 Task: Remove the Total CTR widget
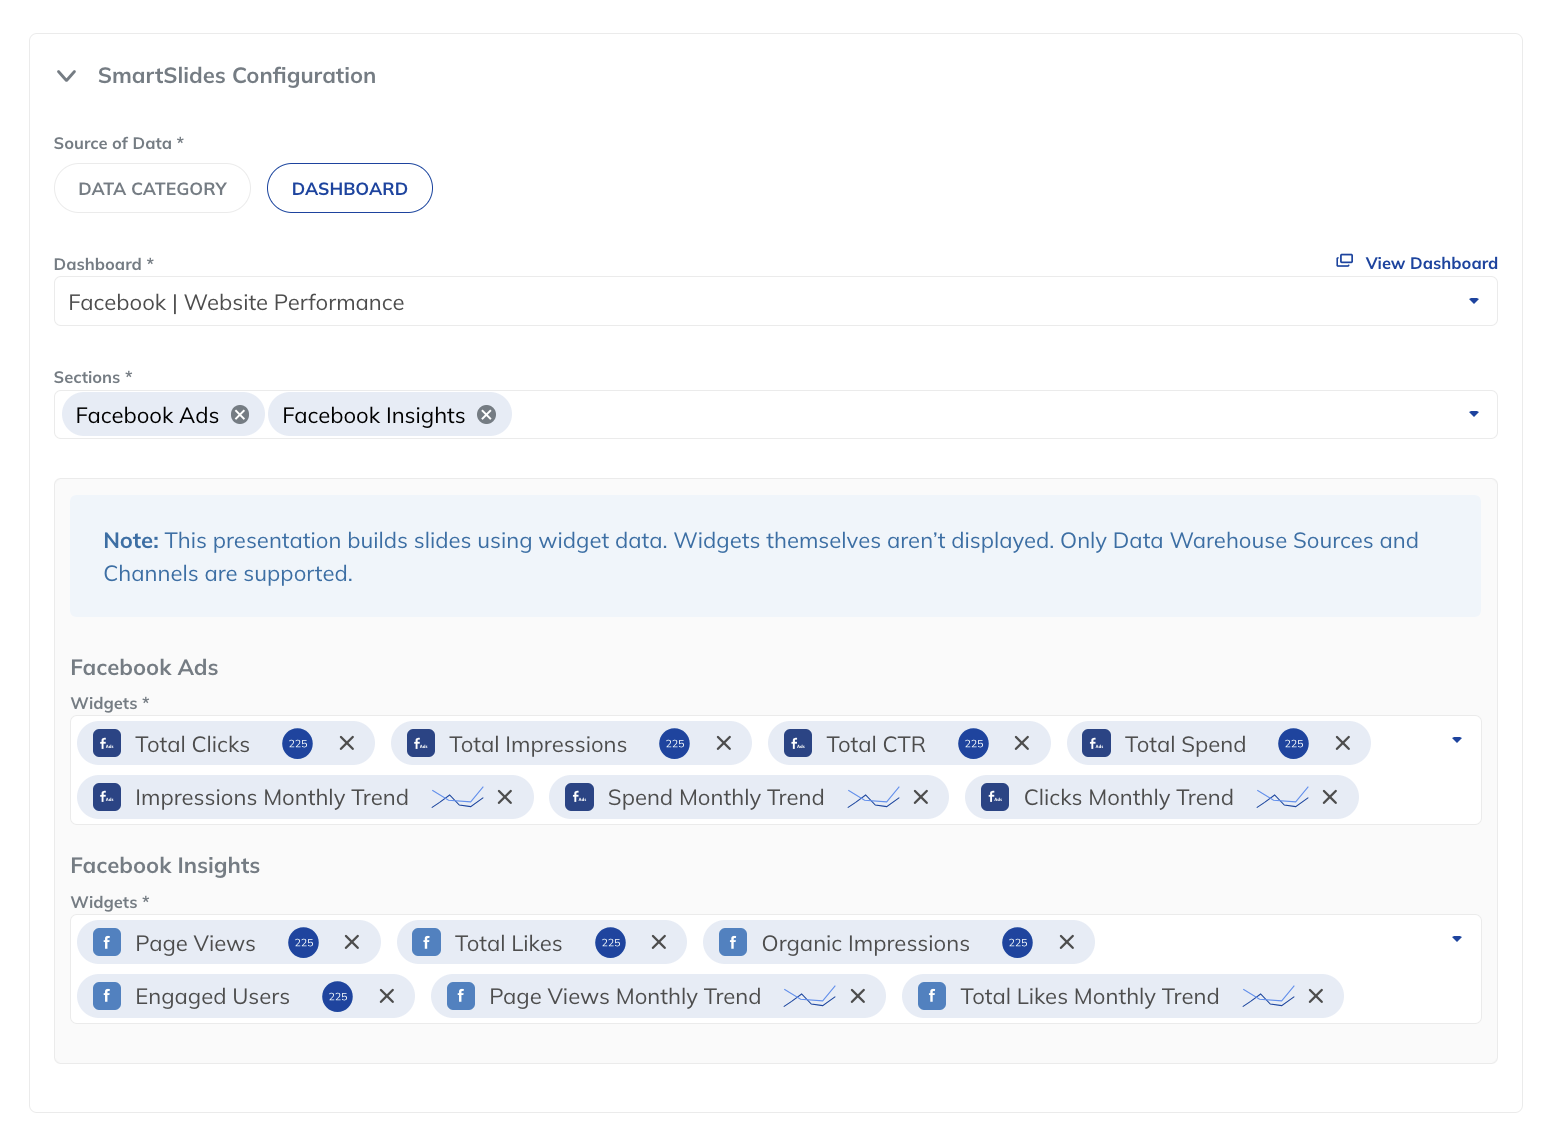coord(1022,743)
